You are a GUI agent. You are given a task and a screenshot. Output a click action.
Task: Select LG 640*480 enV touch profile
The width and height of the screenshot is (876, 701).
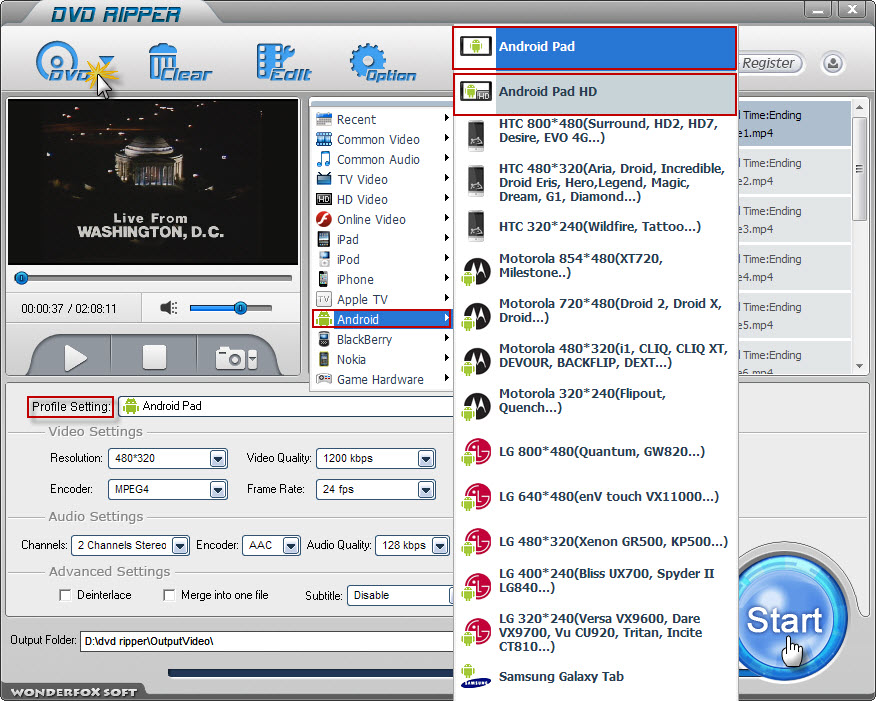click(x=594, y=497)
